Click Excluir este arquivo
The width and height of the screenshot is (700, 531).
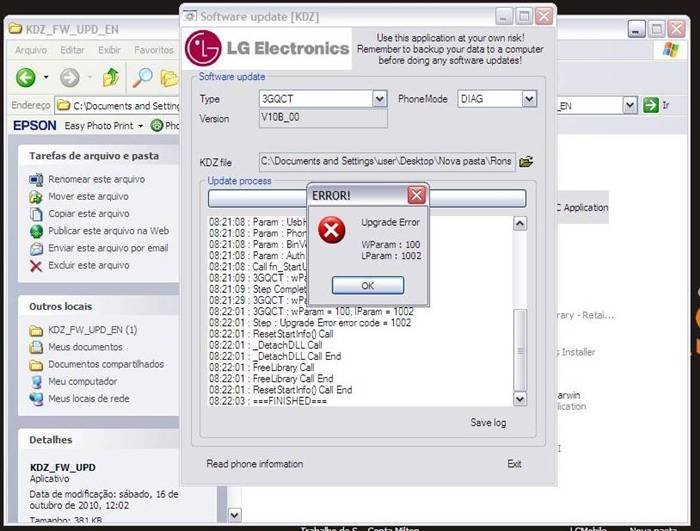point(89,265)
